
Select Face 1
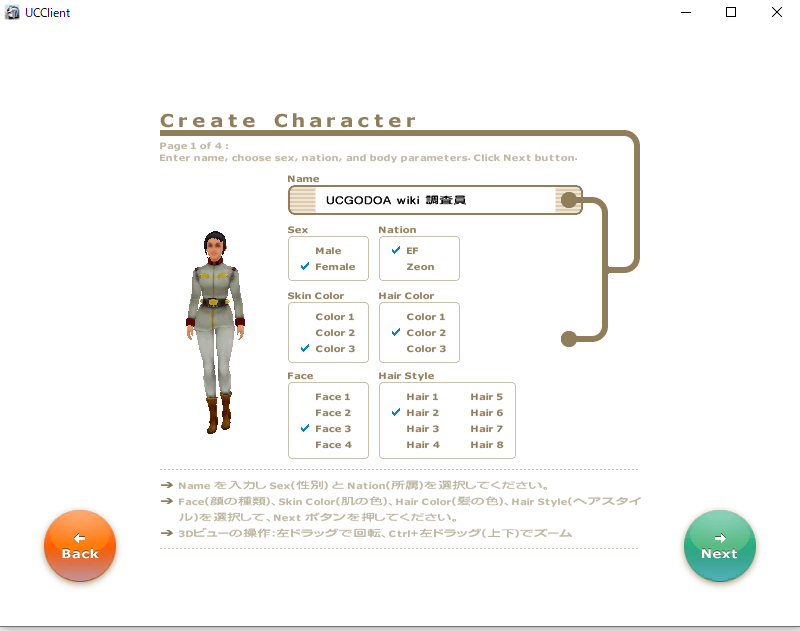(x=333, y=396)
